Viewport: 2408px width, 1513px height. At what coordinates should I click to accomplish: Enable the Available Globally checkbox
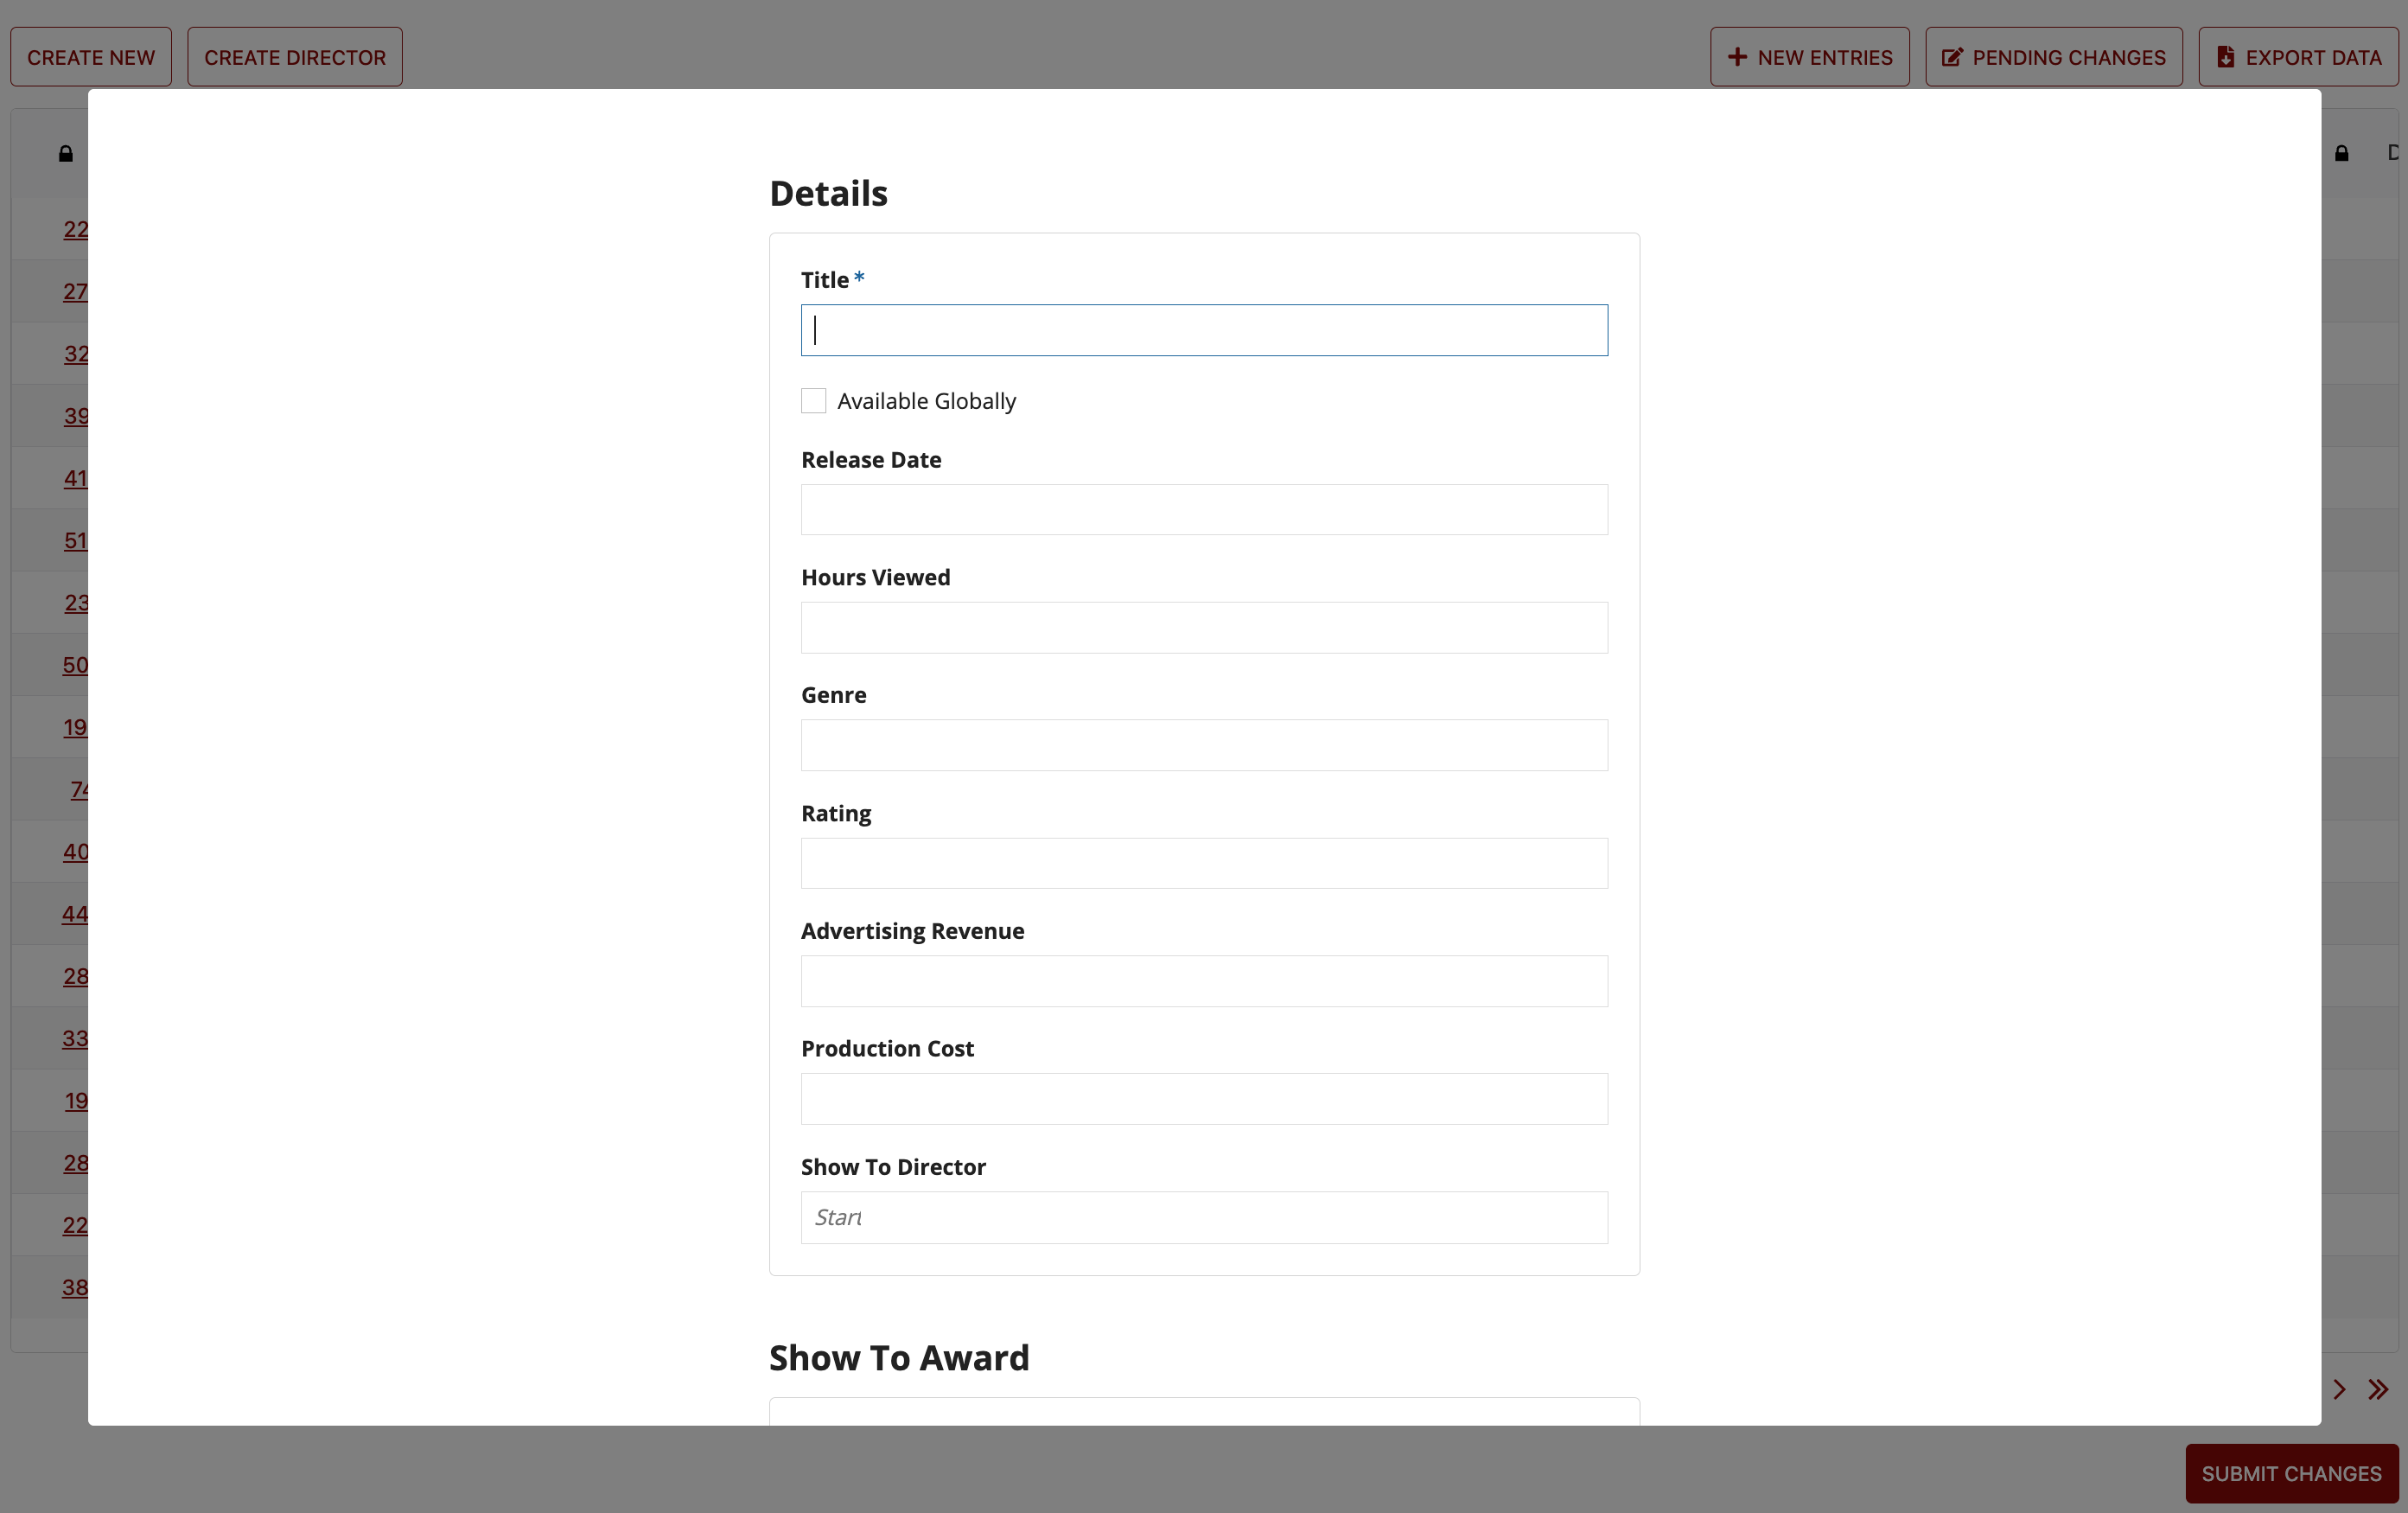pyautogui.click(x=813, y=401)
